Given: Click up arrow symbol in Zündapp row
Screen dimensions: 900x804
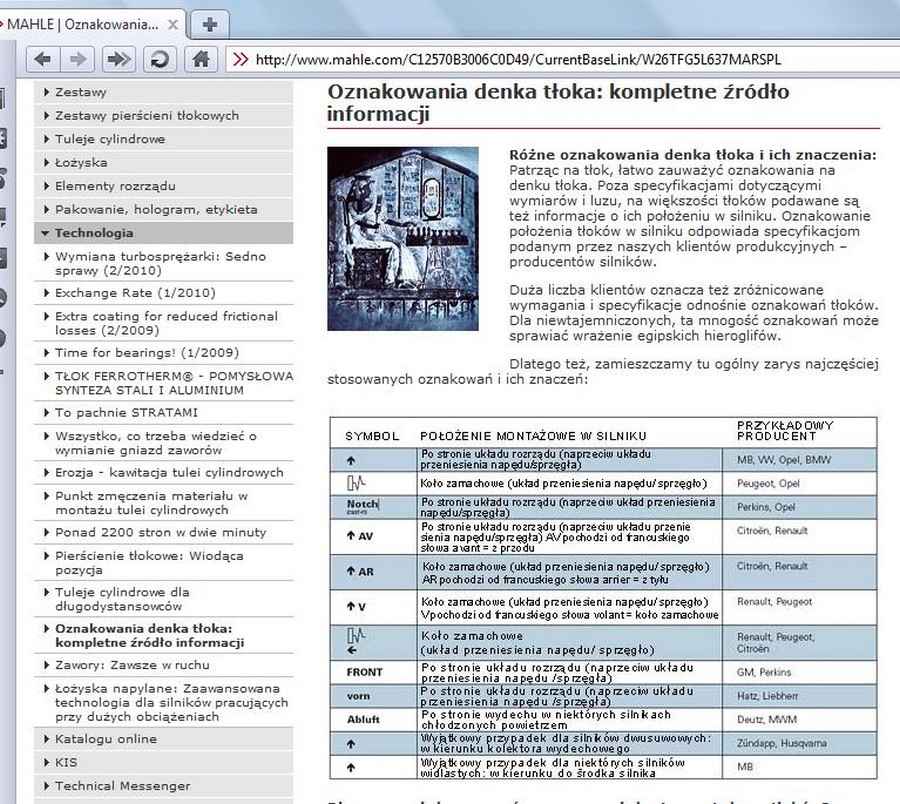Looking at the screenshot, I should (351, 744).
